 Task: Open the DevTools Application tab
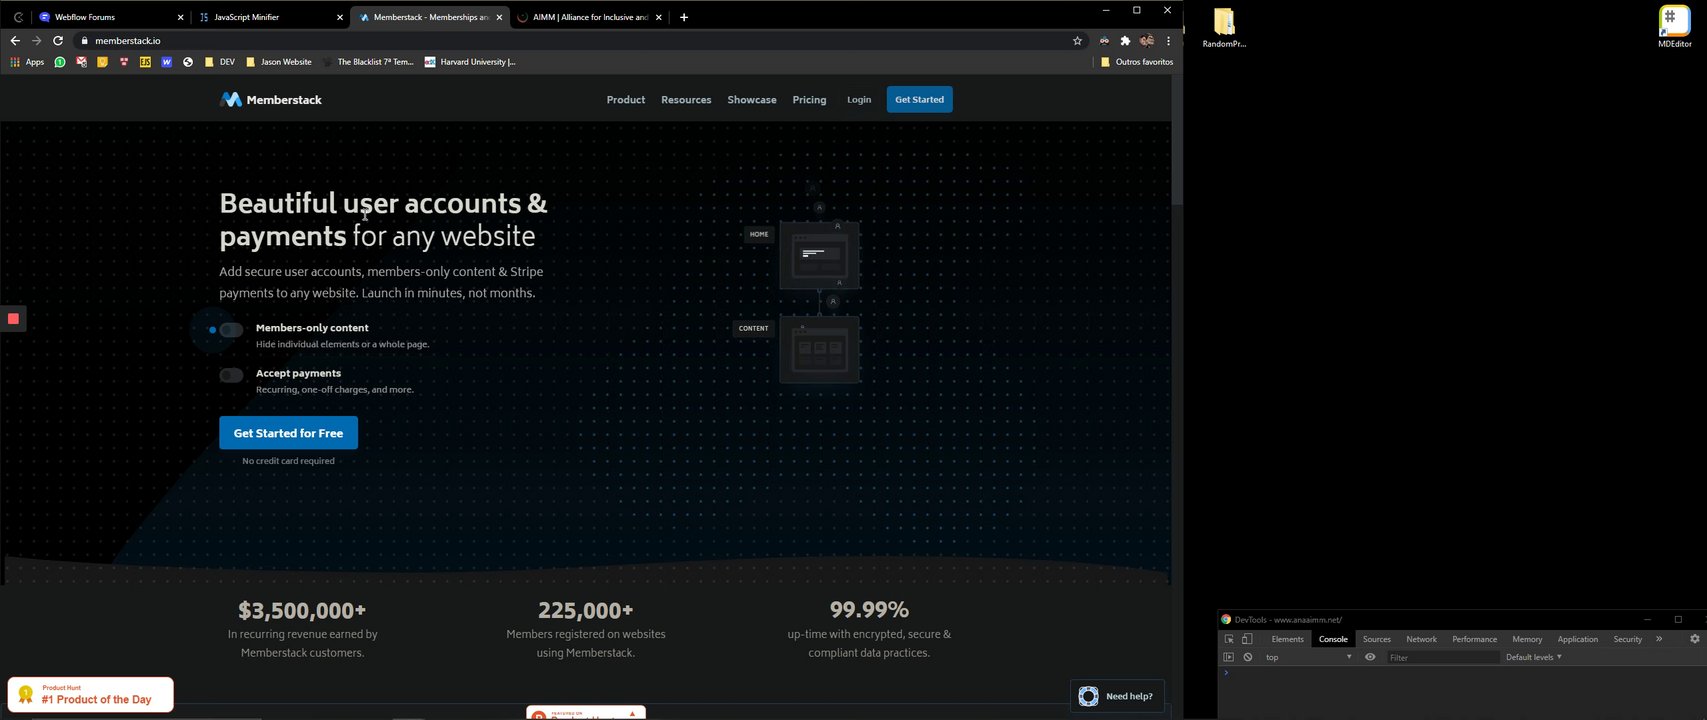(1578, 639)
